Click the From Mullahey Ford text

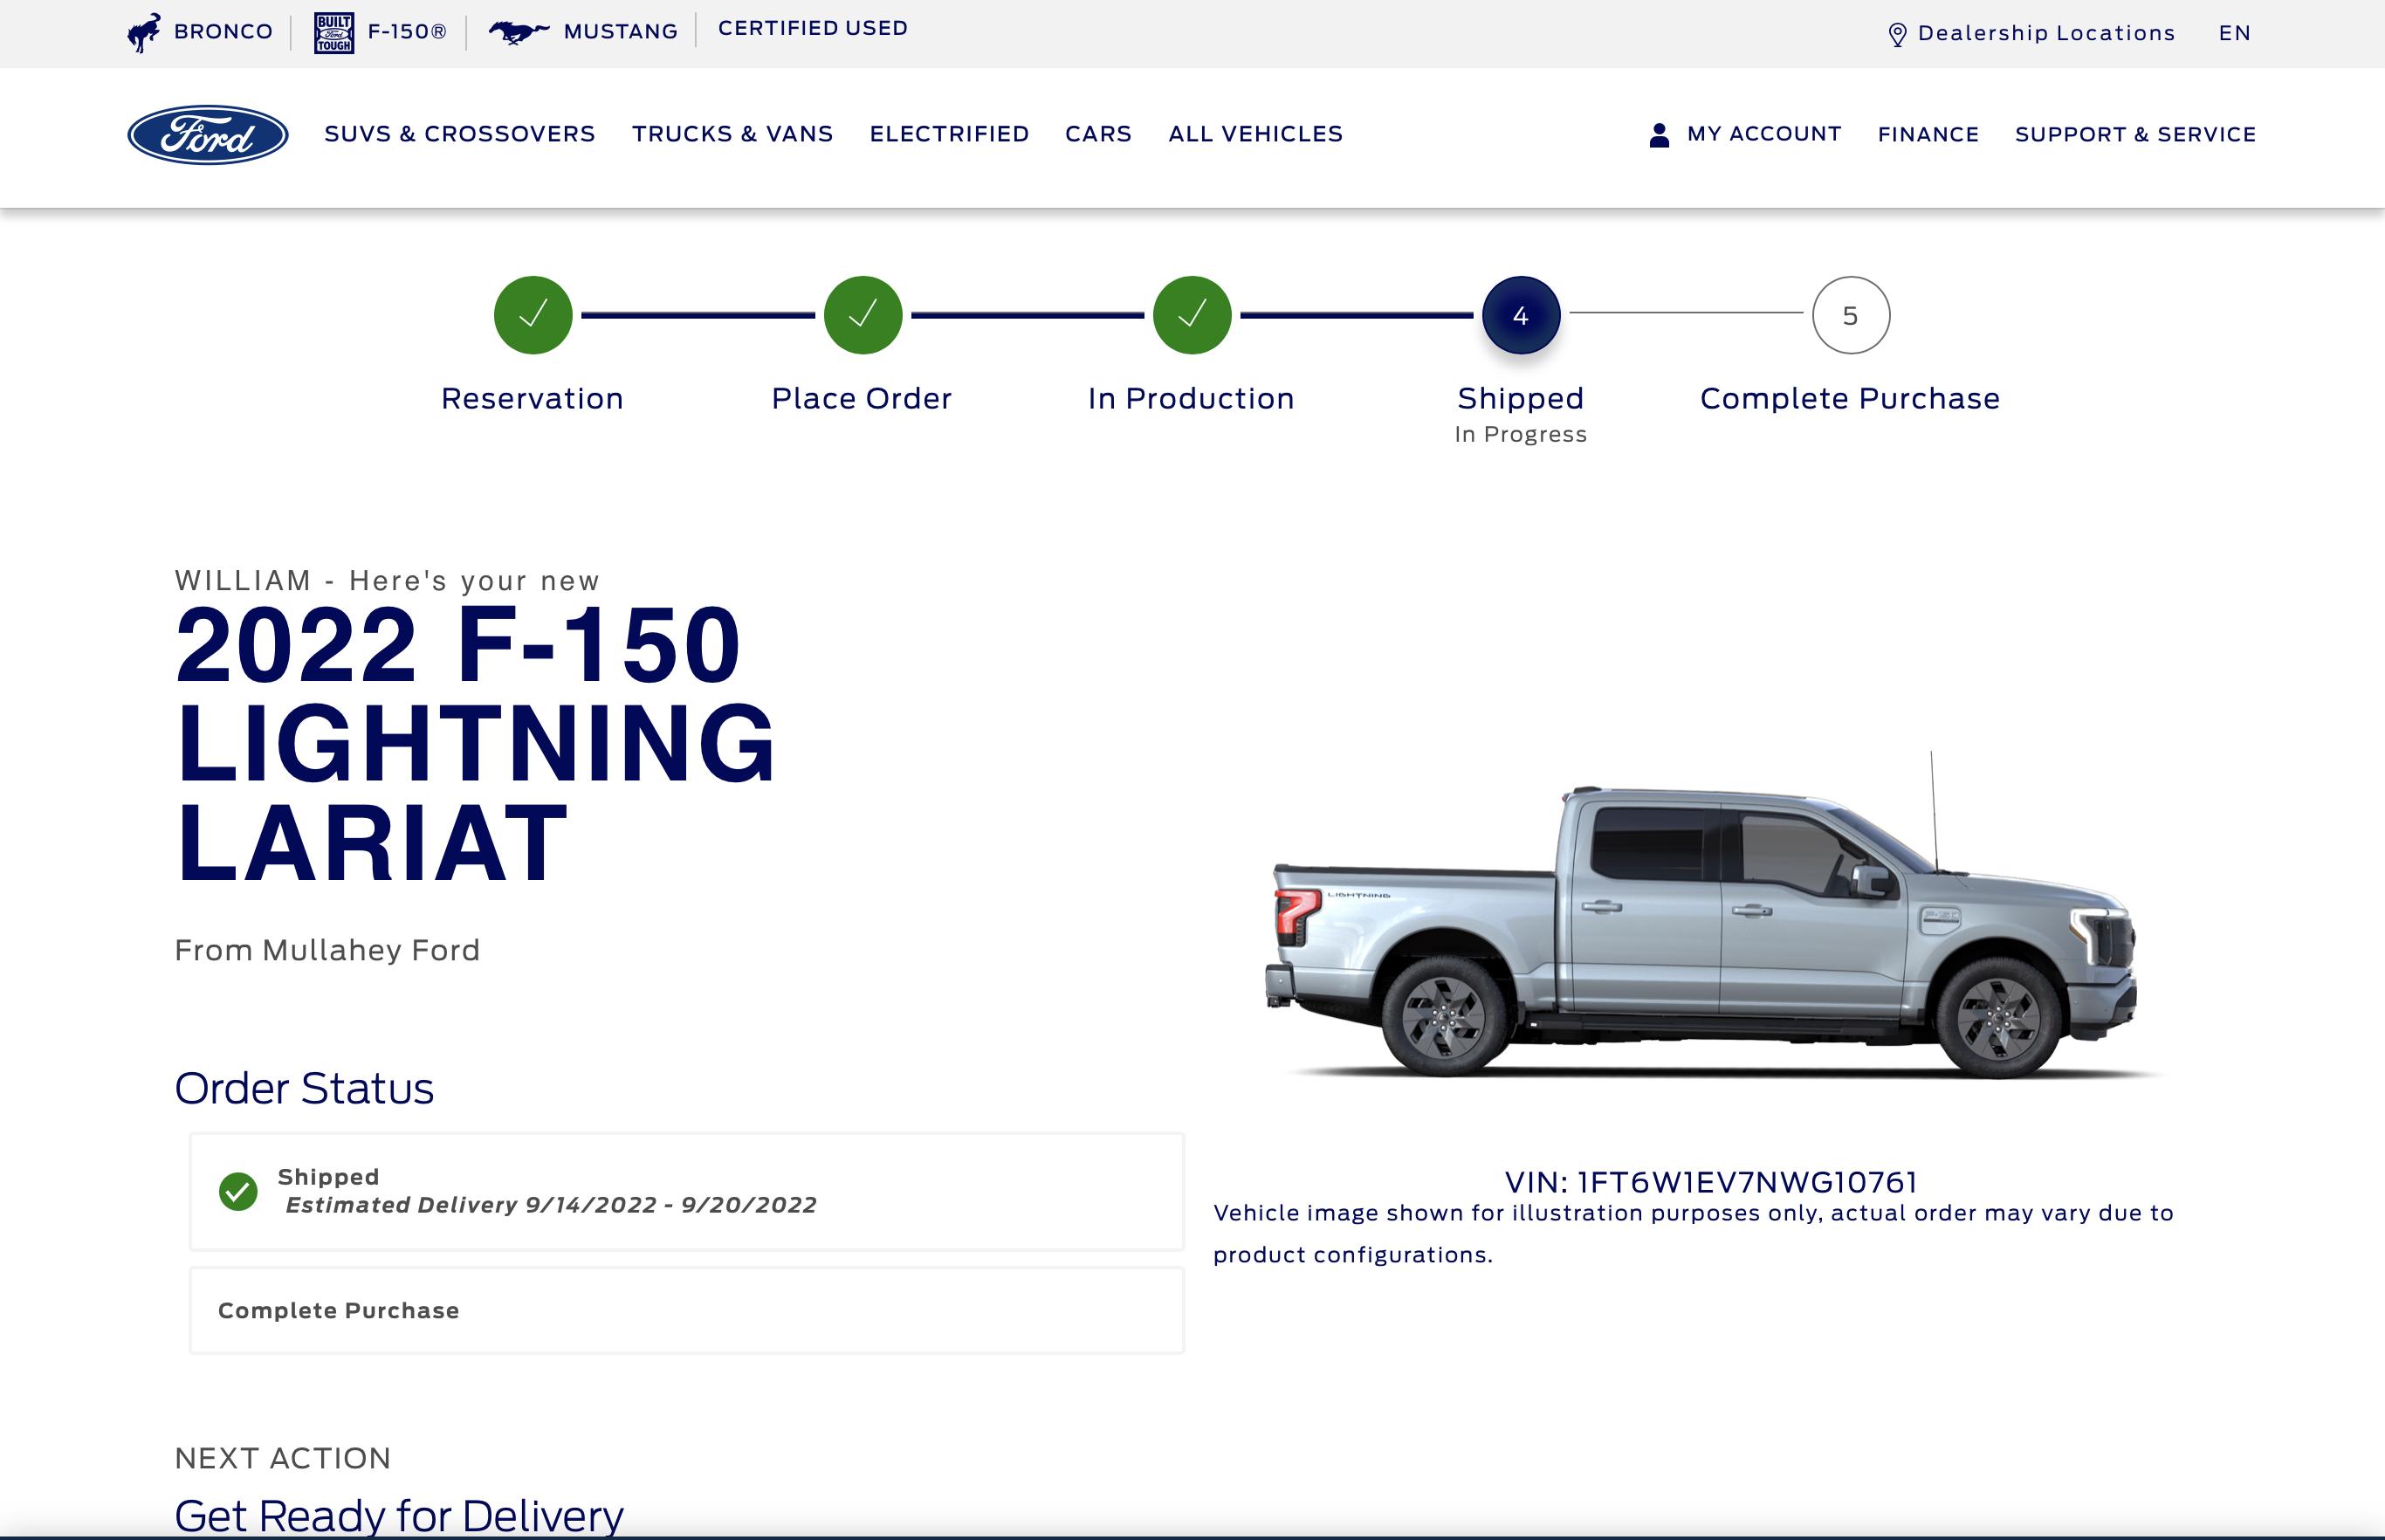pos(327,950)
